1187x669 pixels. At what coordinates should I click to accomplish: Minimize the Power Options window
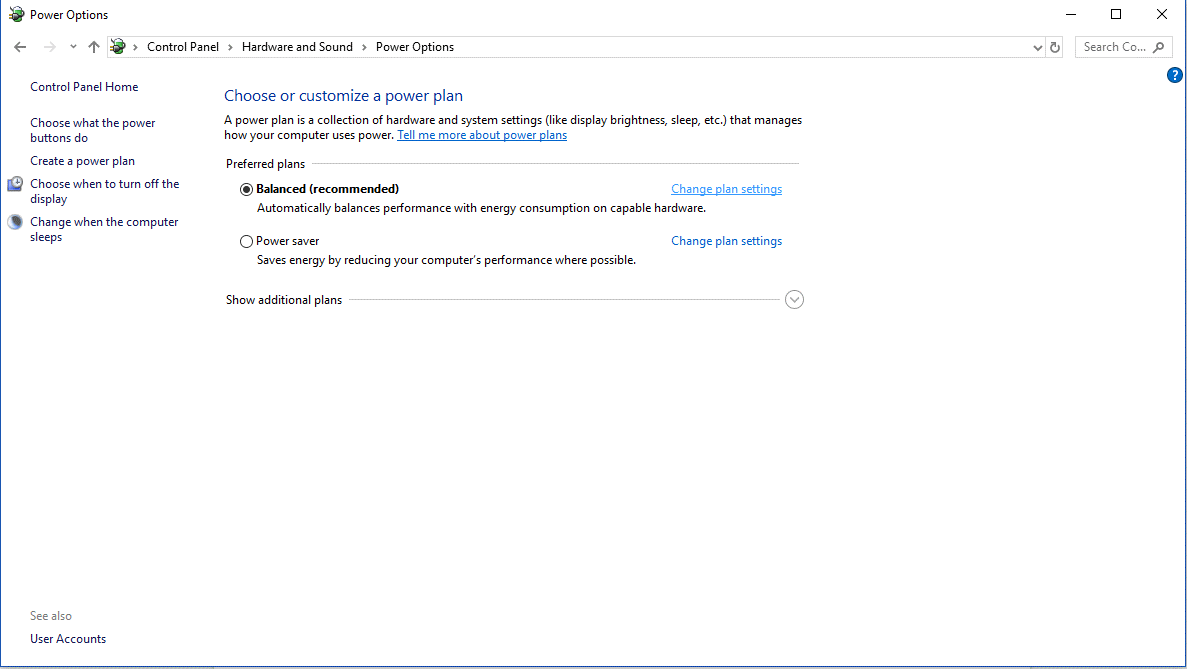1071,14
